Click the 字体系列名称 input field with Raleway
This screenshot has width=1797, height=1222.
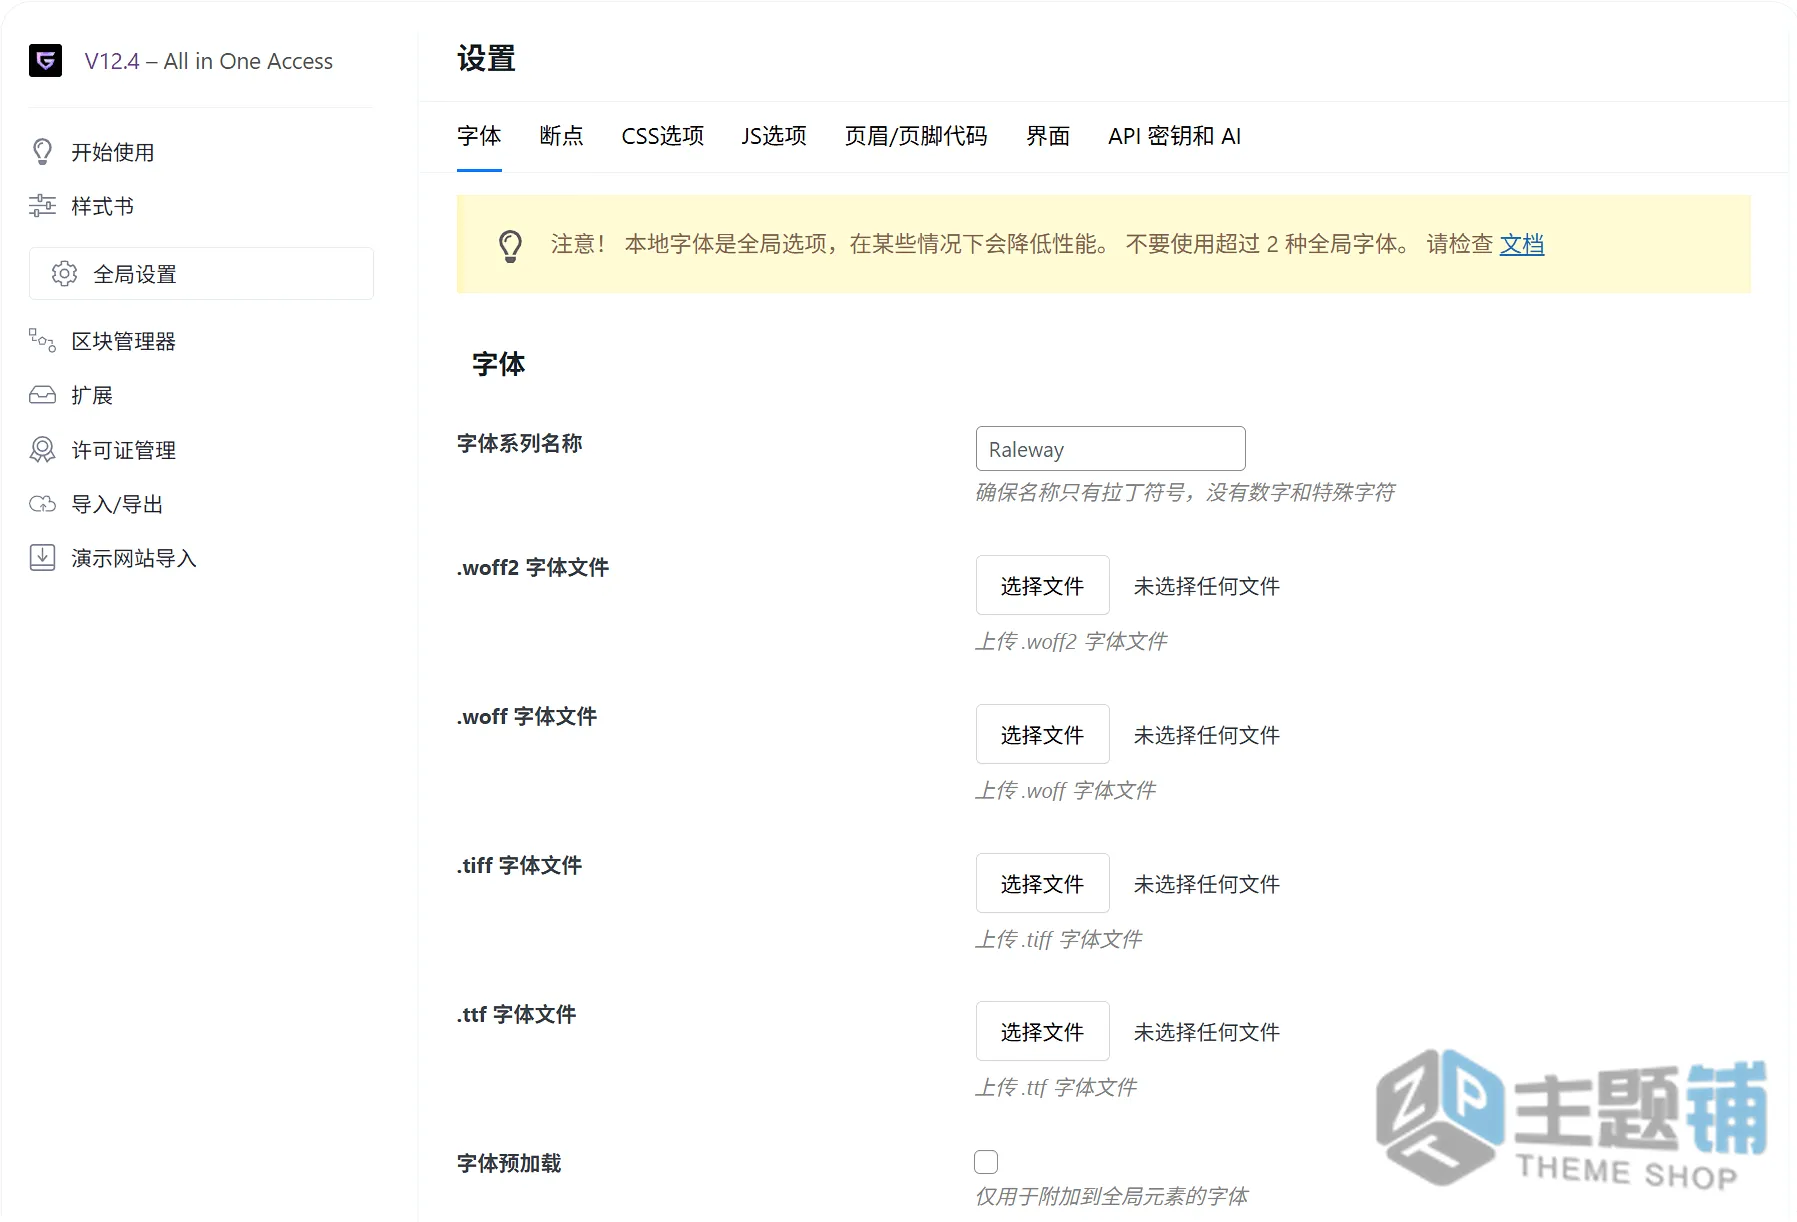point(1110,449)
